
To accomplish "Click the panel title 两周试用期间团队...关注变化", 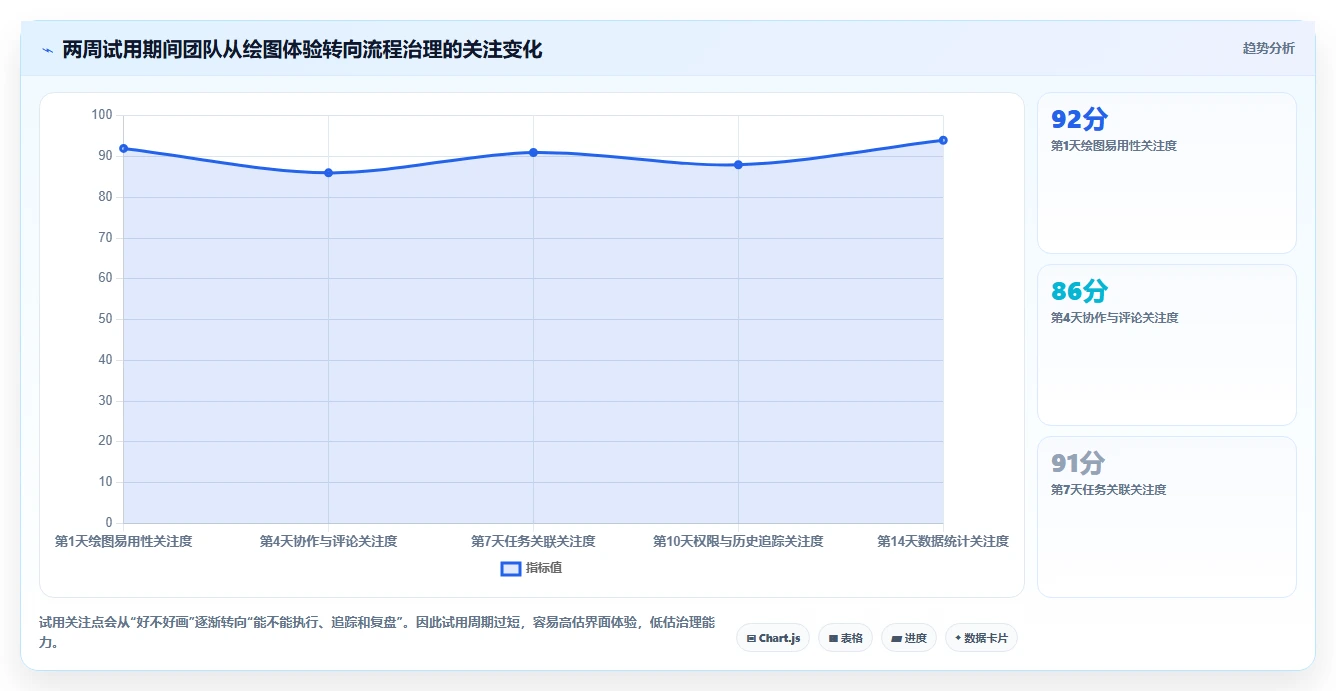I will point(302,49).
